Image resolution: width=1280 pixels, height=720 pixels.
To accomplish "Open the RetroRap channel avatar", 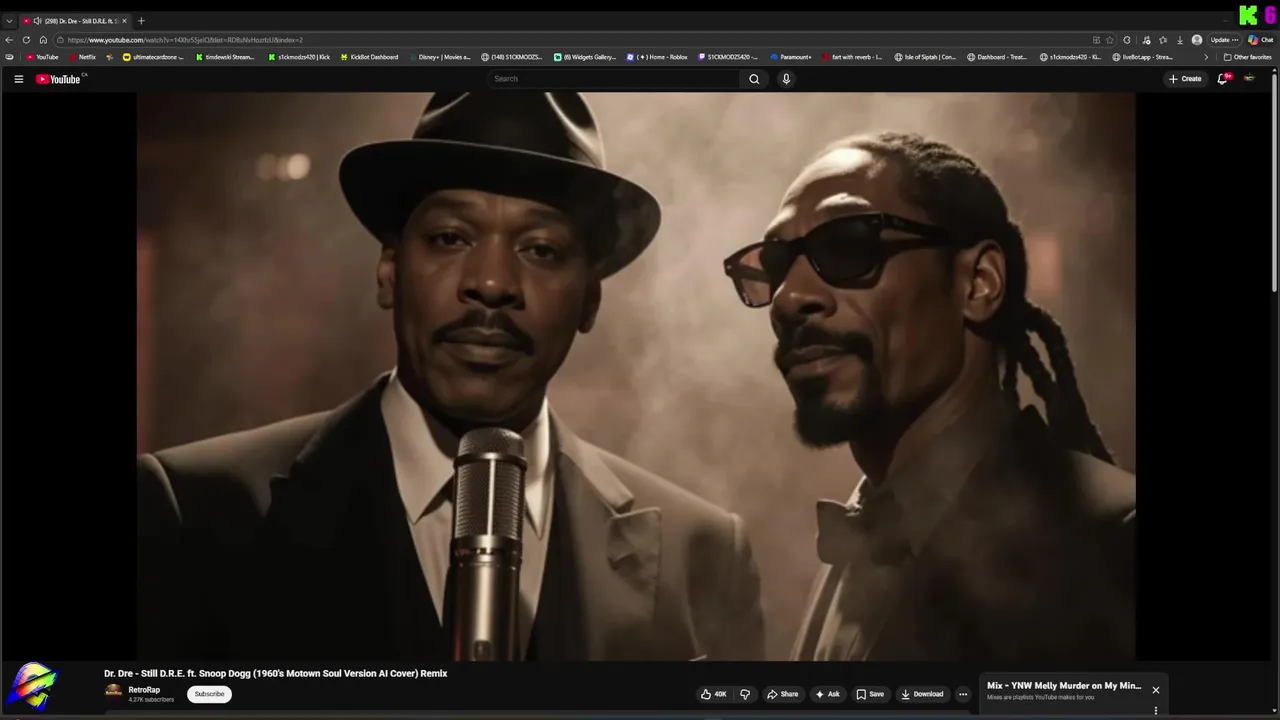I will [x=113, y=691].
